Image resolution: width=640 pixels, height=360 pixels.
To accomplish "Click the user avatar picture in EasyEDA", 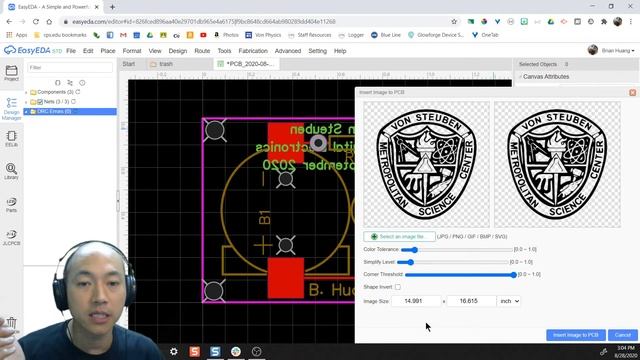I will [593, 50].
